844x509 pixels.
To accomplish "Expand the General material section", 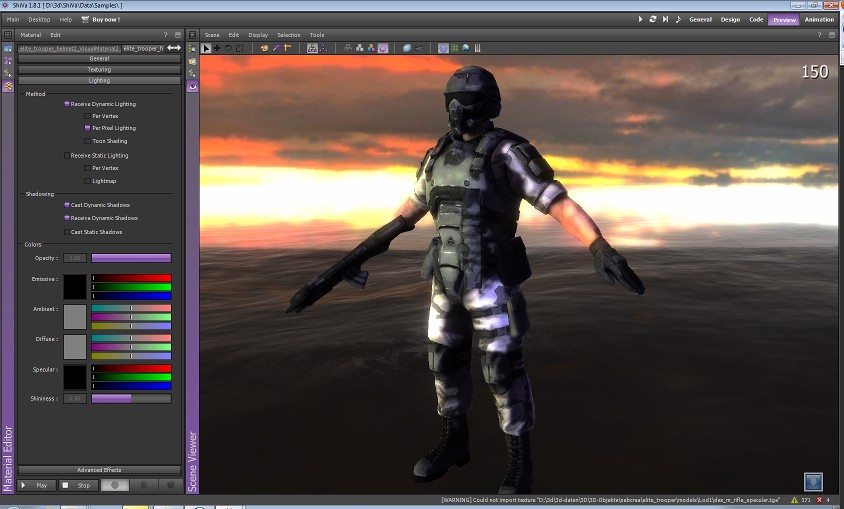I will pyautogui.click(x=99, y=59).
